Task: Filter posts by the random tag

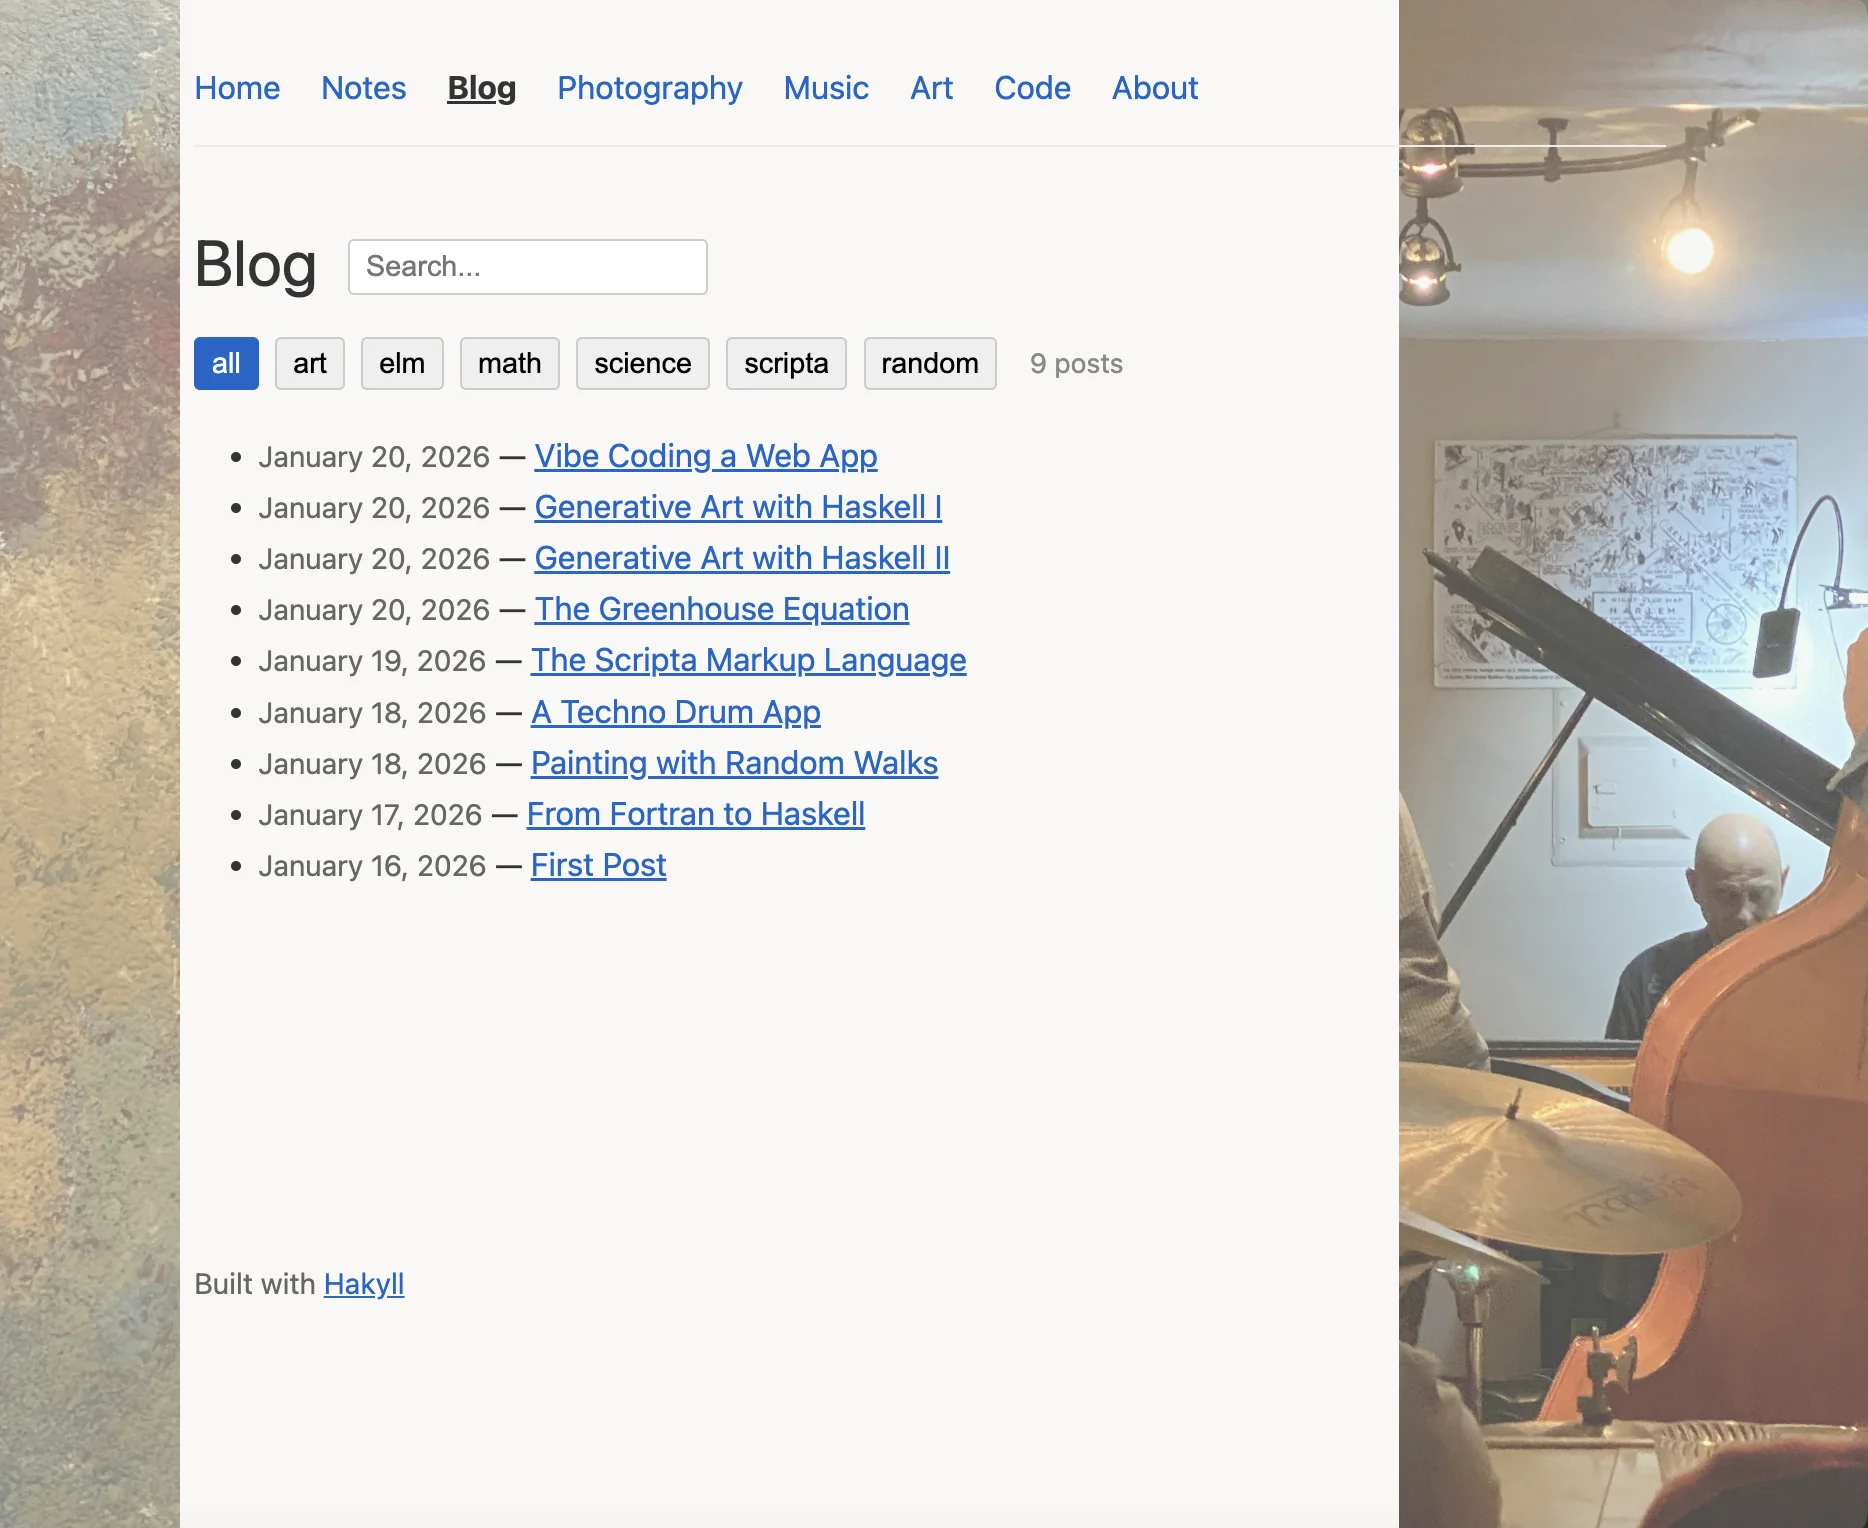Action: pos(929,363)
